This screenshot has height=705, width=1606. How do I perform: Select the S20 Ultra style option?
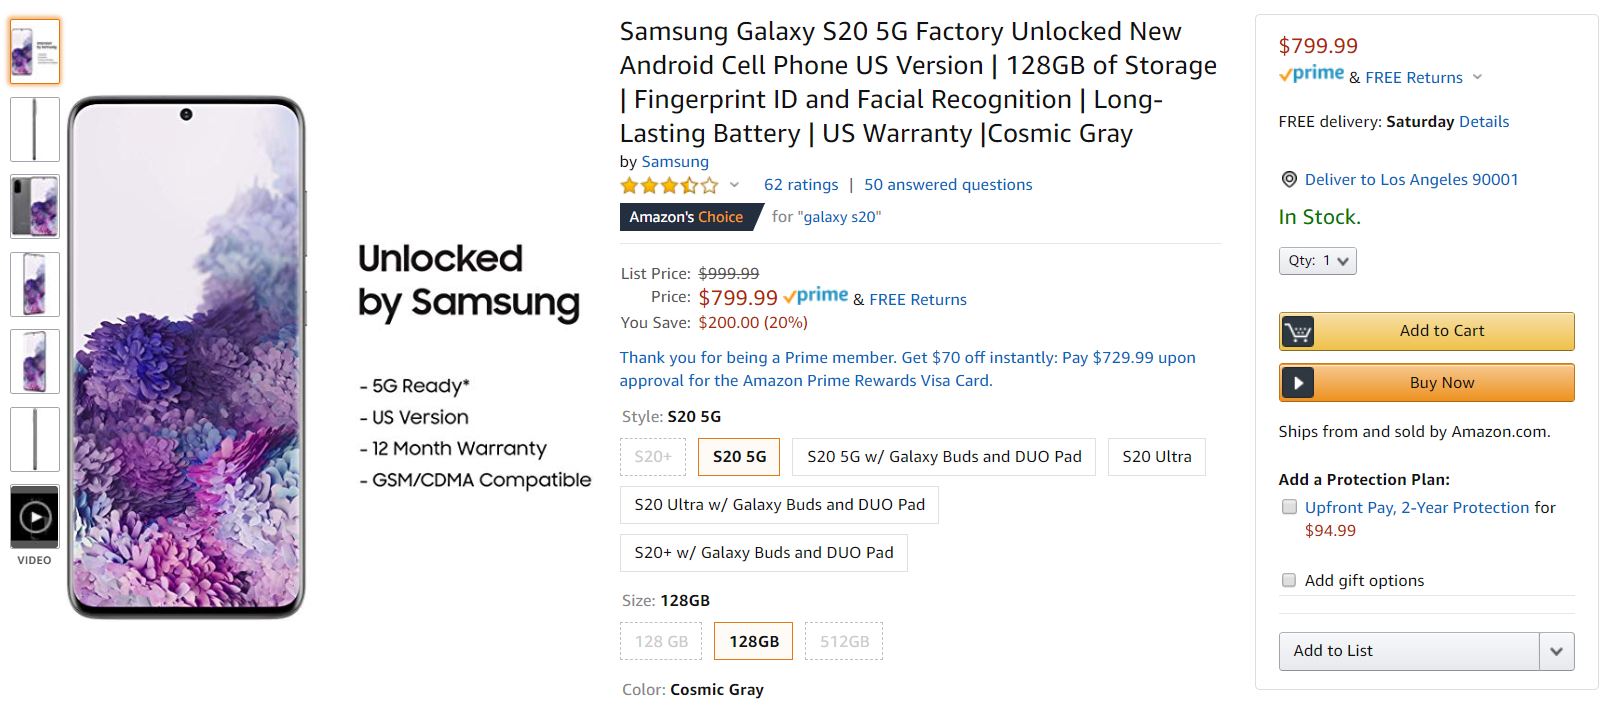click(x=1156, y=457)
